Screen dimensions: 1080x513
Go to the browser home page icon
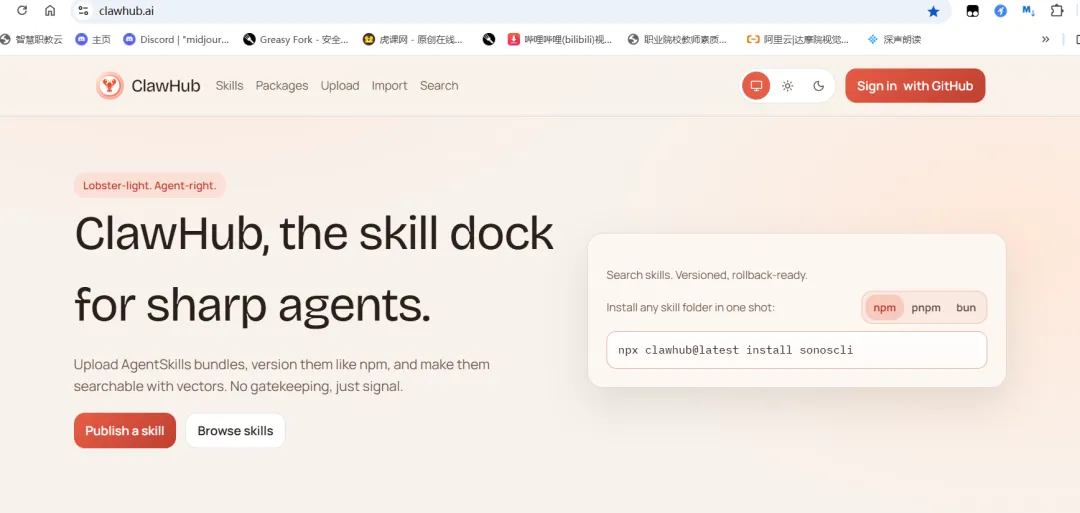point(50,10)
